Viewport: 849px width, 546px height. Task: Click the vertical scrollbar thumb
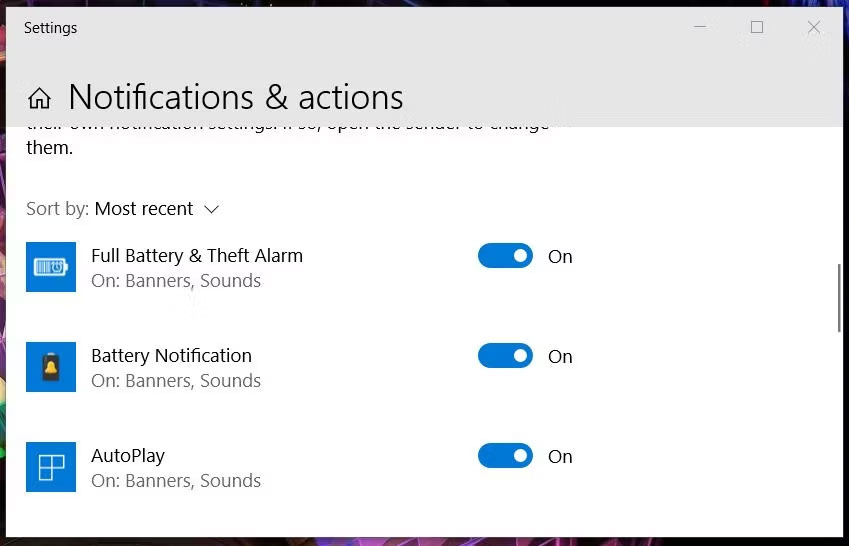coord(839,297)
